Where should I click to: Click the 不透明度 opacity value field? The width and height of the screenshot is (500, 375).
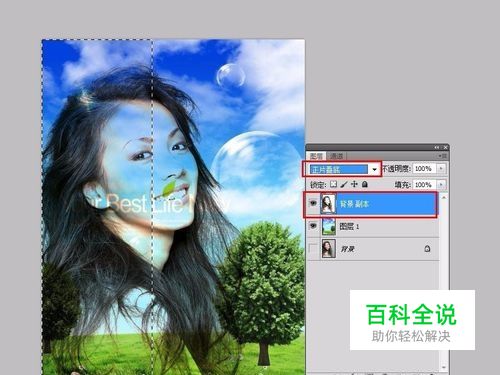point(425,169)
